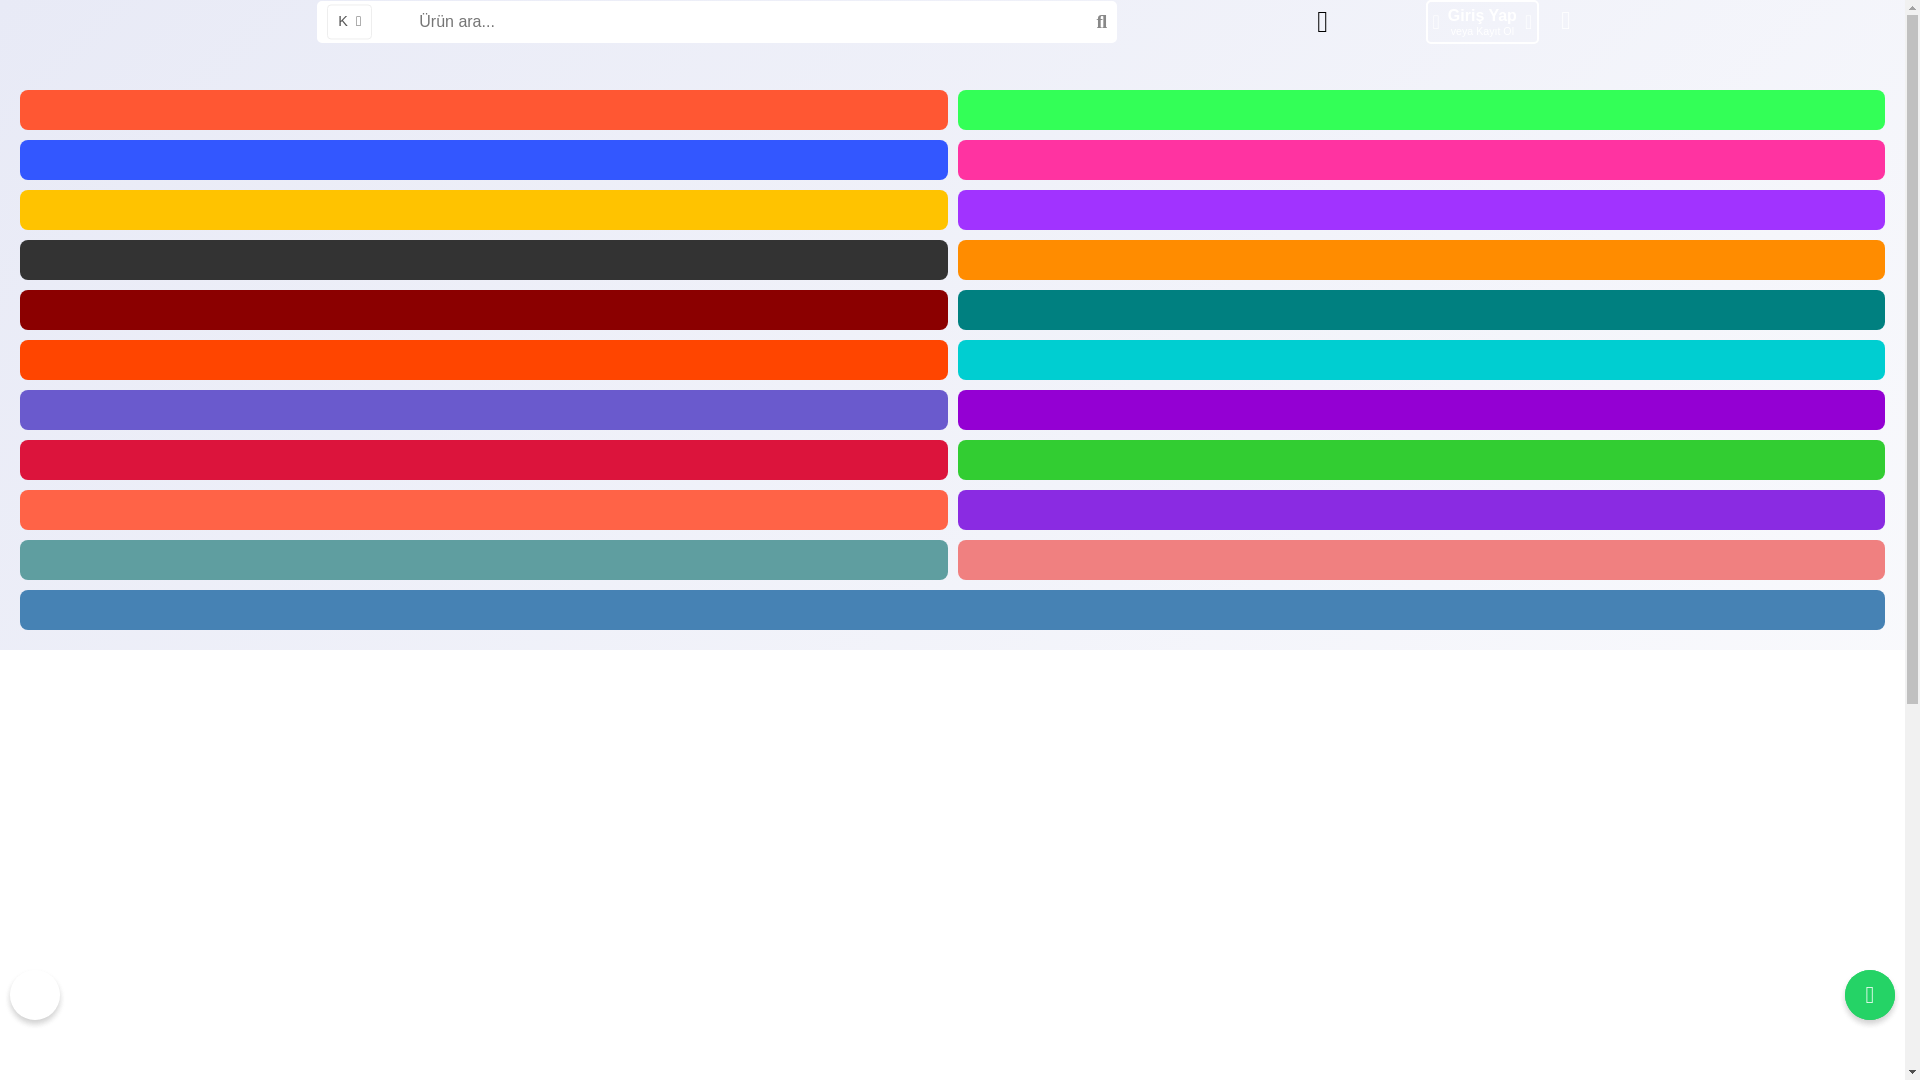Open the WhatsApp chat floating button
1920x1080 pixels.
pyautogui.click(x=1869, y=995)
